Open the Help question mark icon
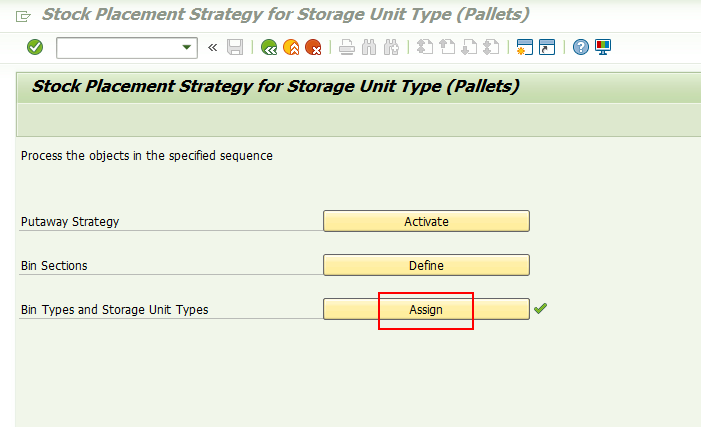Viewport: 701px width, 427px height. [x=581, y=47]
